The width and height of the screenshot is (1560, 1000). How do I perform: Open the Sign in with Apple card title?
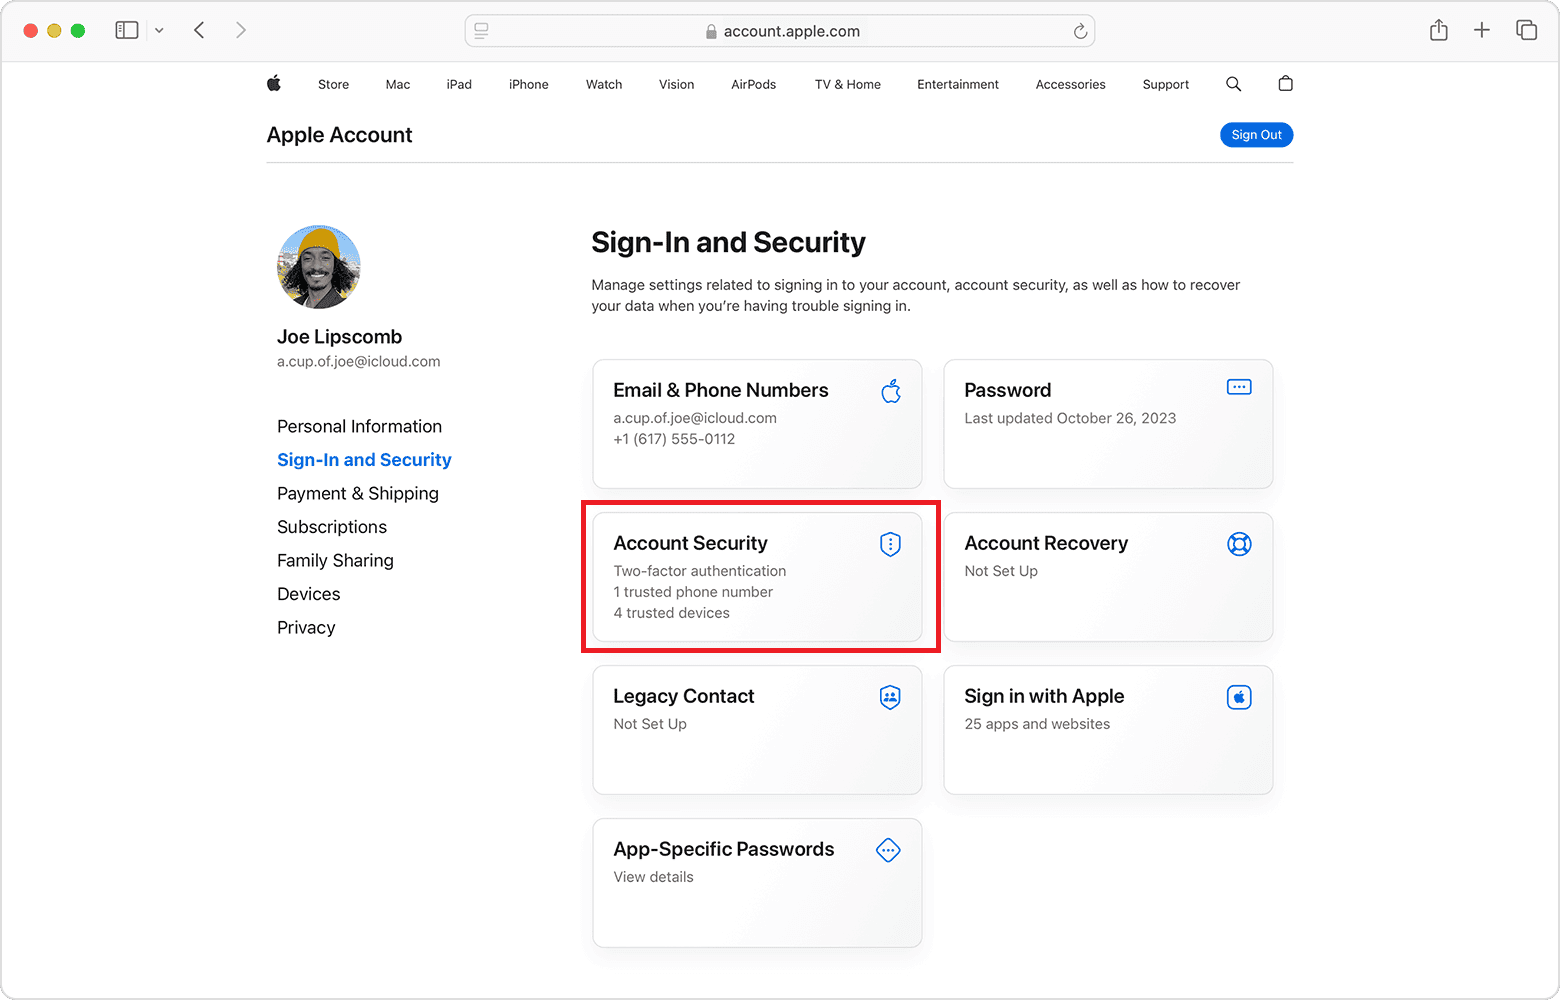point(1044,696)
